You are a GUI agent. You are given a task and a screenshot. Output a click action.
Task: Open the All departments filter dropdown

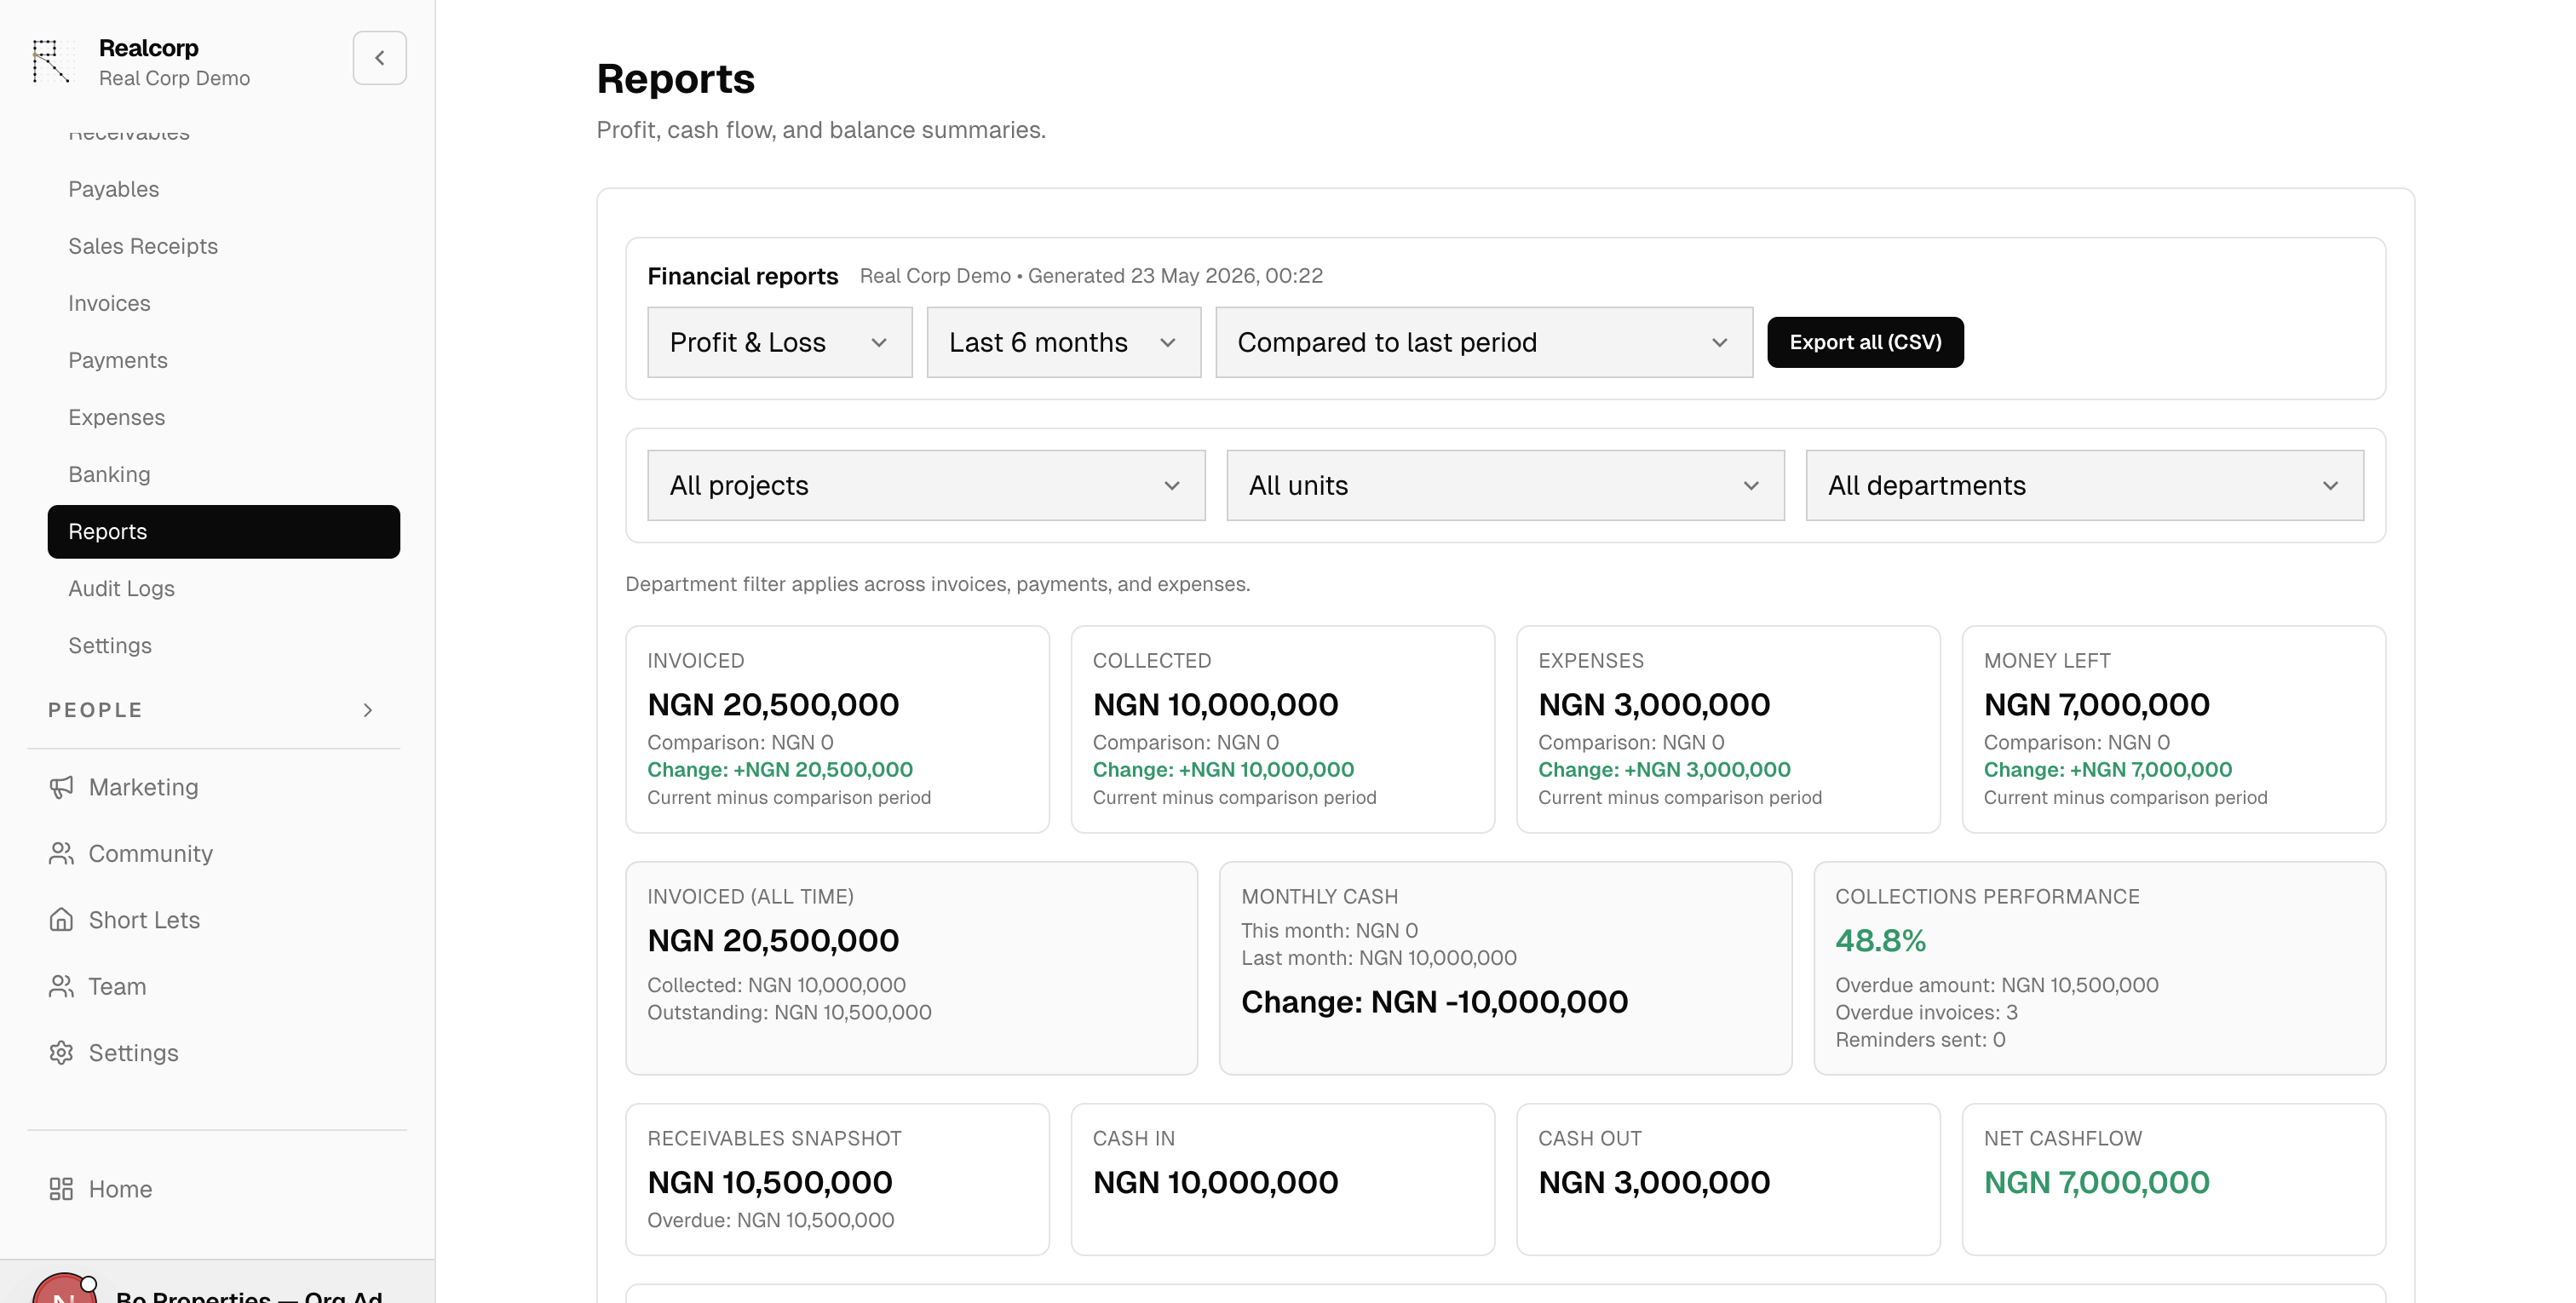coord(2085,485)
